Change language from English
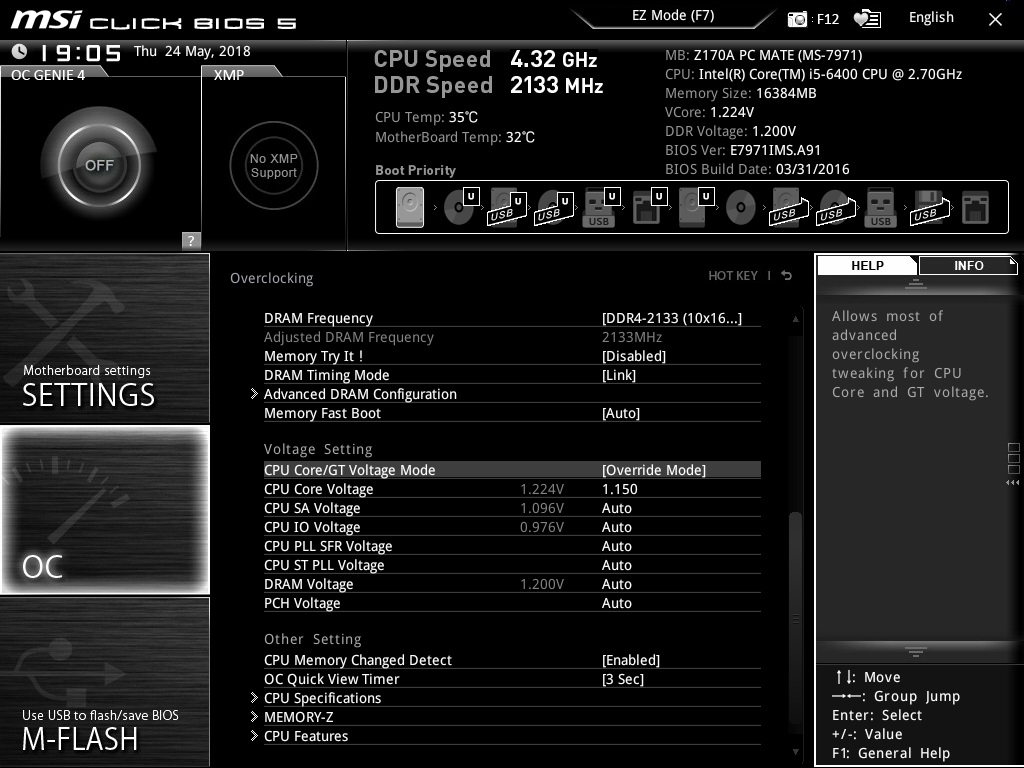Viewport: 1024px width, 768px height. (931, 18)
